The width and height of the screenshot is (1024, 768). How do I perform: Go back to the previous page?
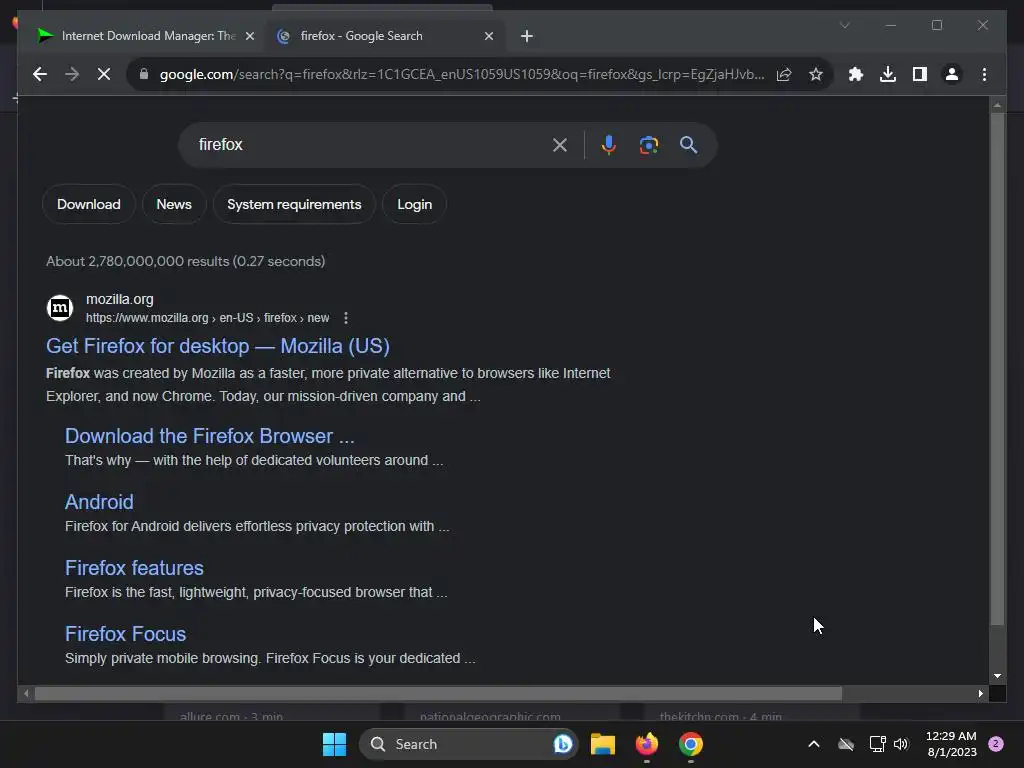pyautogui.click(x=40, y=74)
